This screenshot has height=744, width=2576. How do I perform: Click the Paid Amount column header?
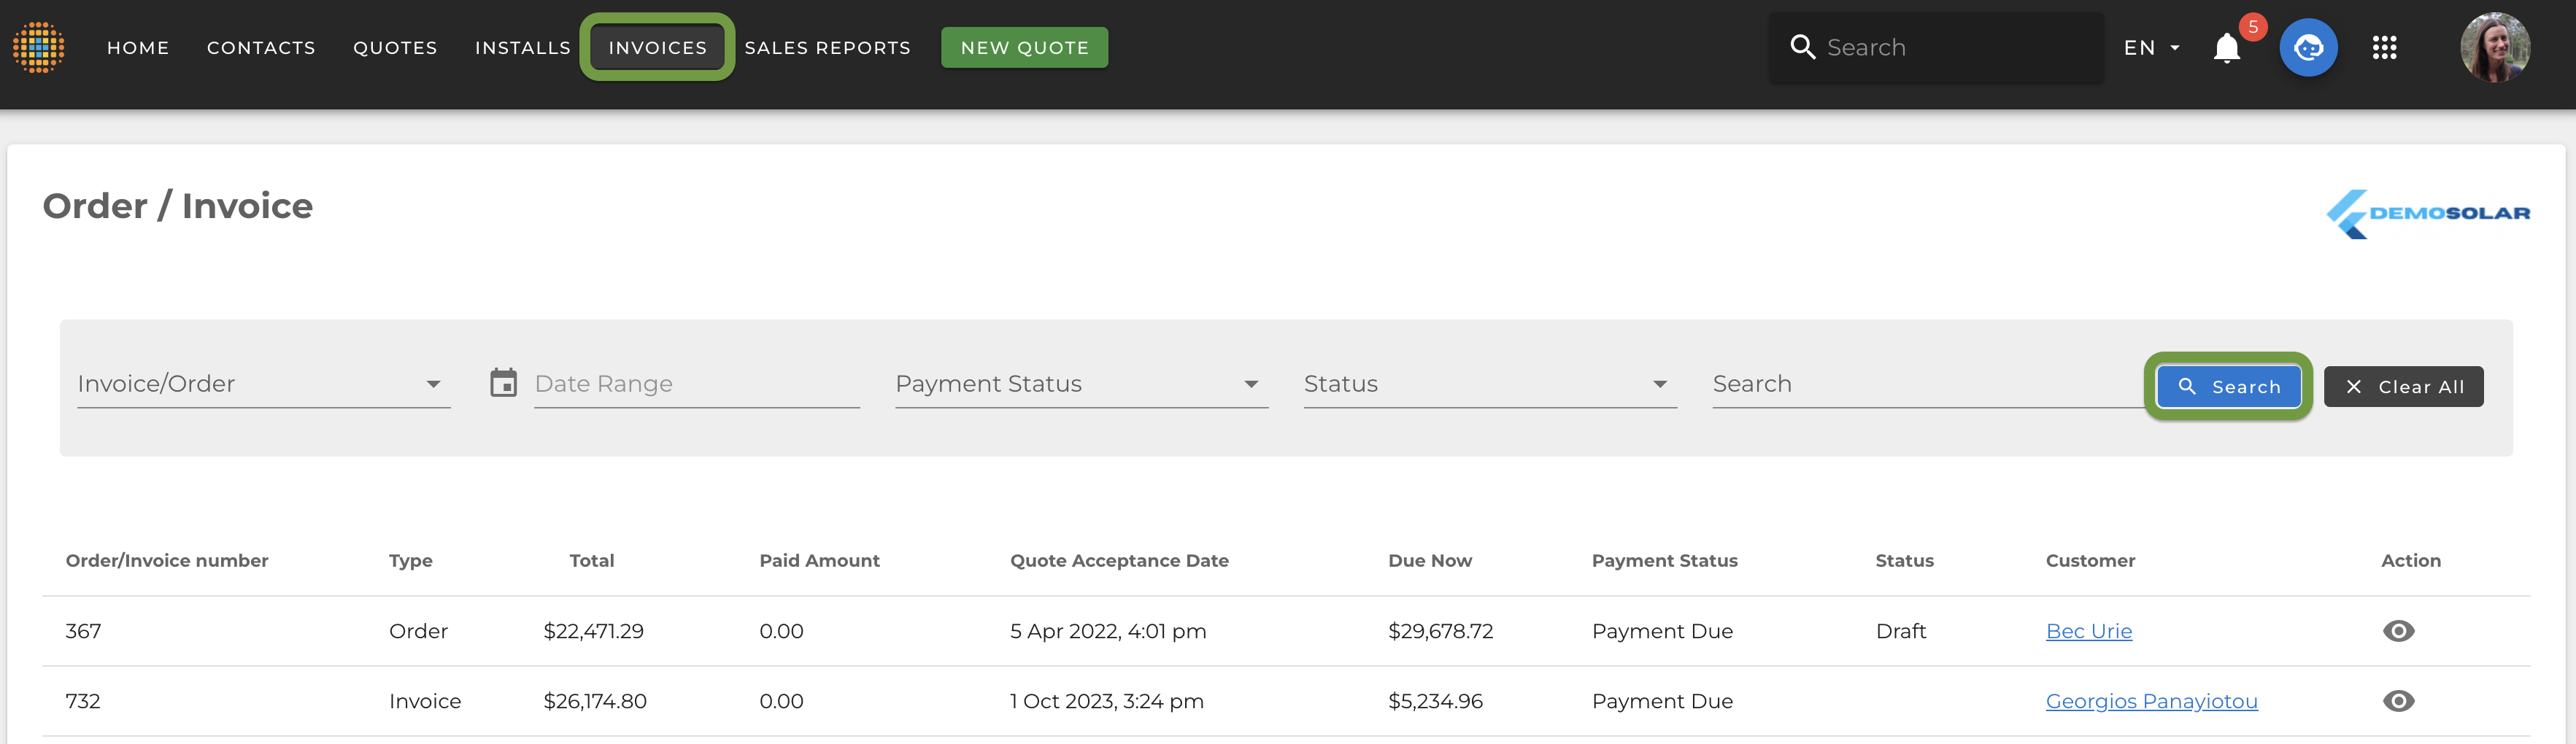pyautogui.click(x=819, y=561)
